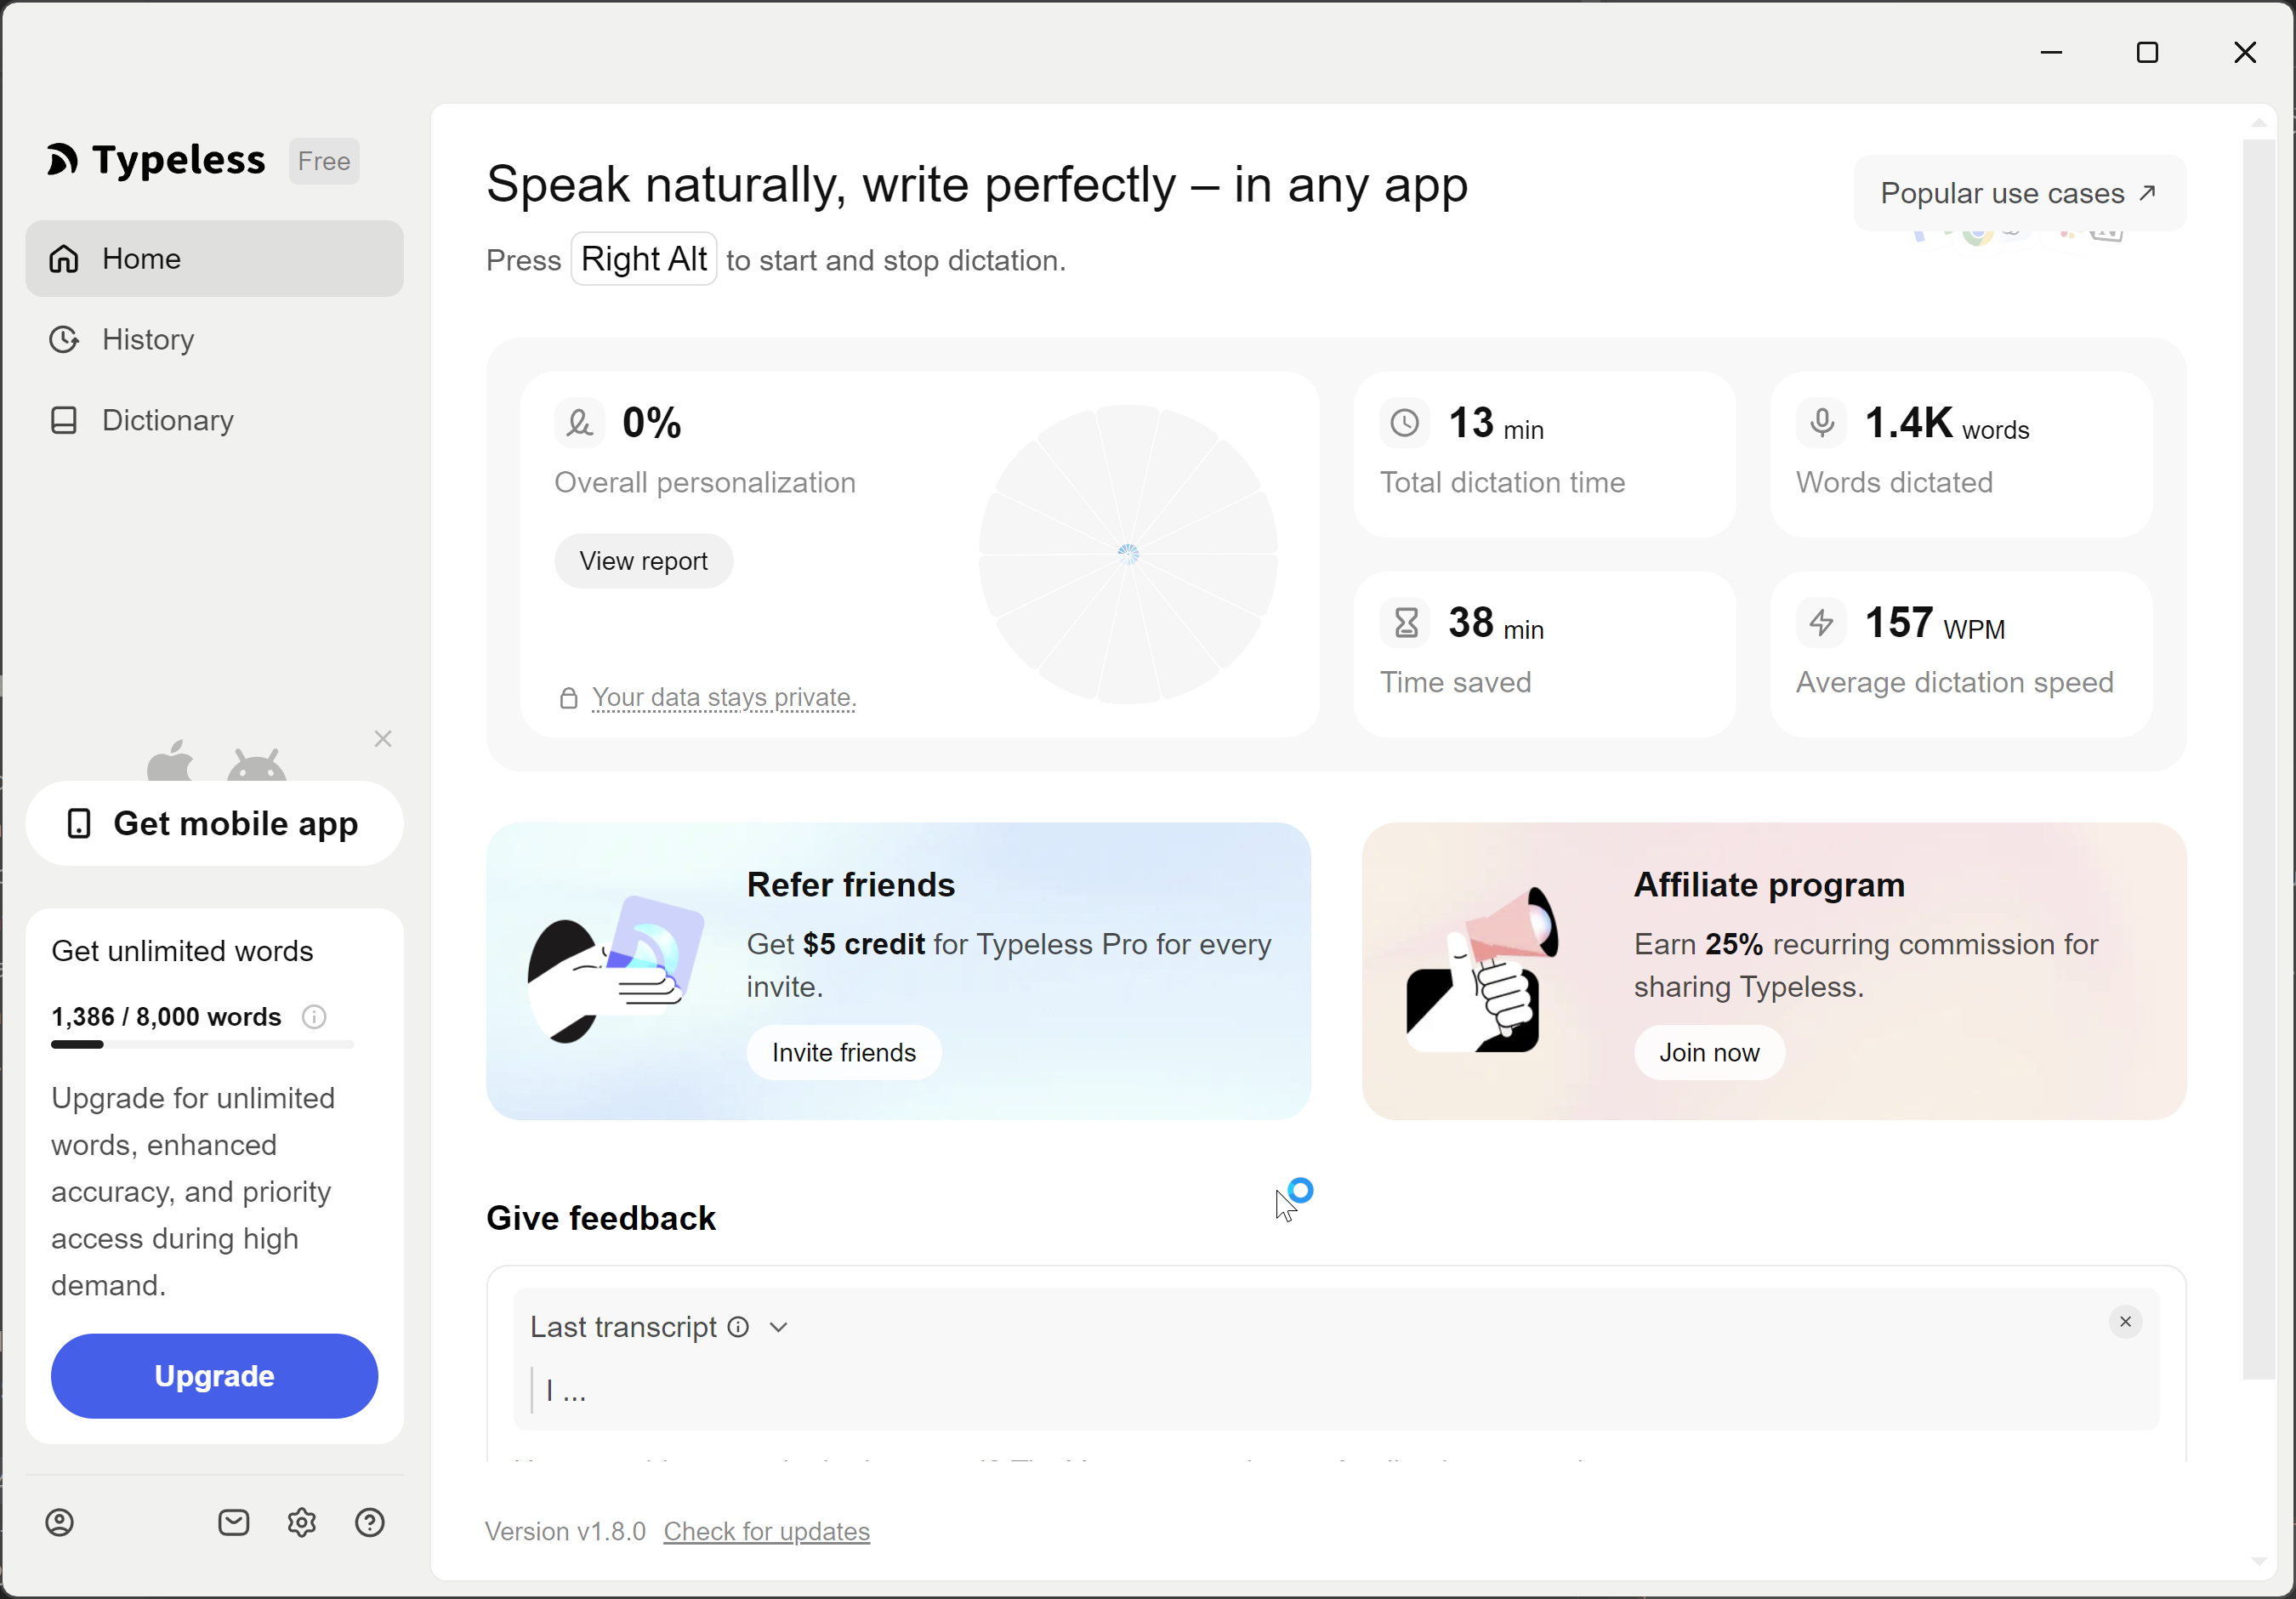Click the Version v1.8.0 text
2296x1599 pixels.
coord(565,1532)
